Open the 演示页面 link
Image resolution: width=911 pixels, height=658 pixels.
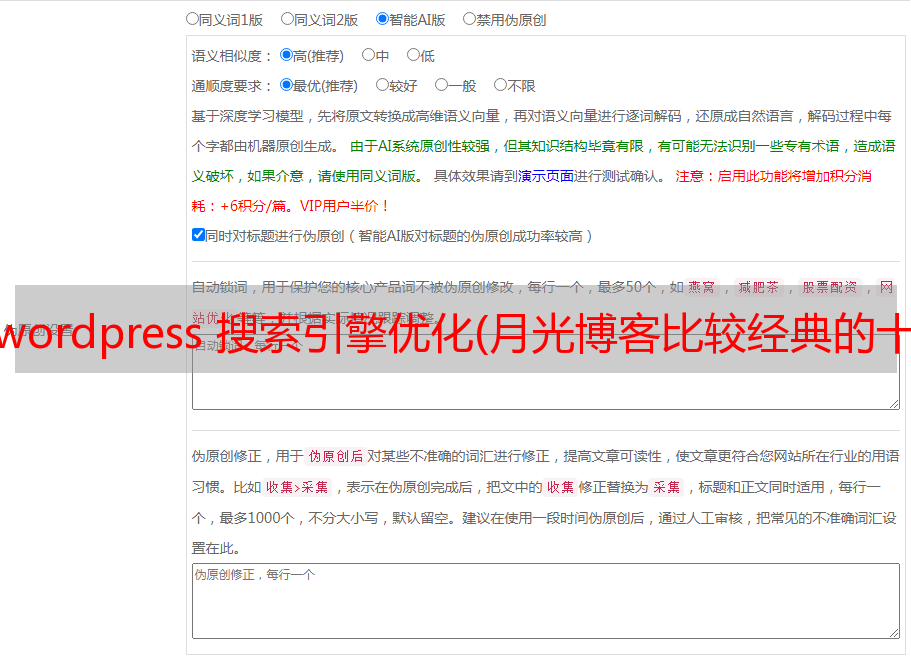click(545, 176)
